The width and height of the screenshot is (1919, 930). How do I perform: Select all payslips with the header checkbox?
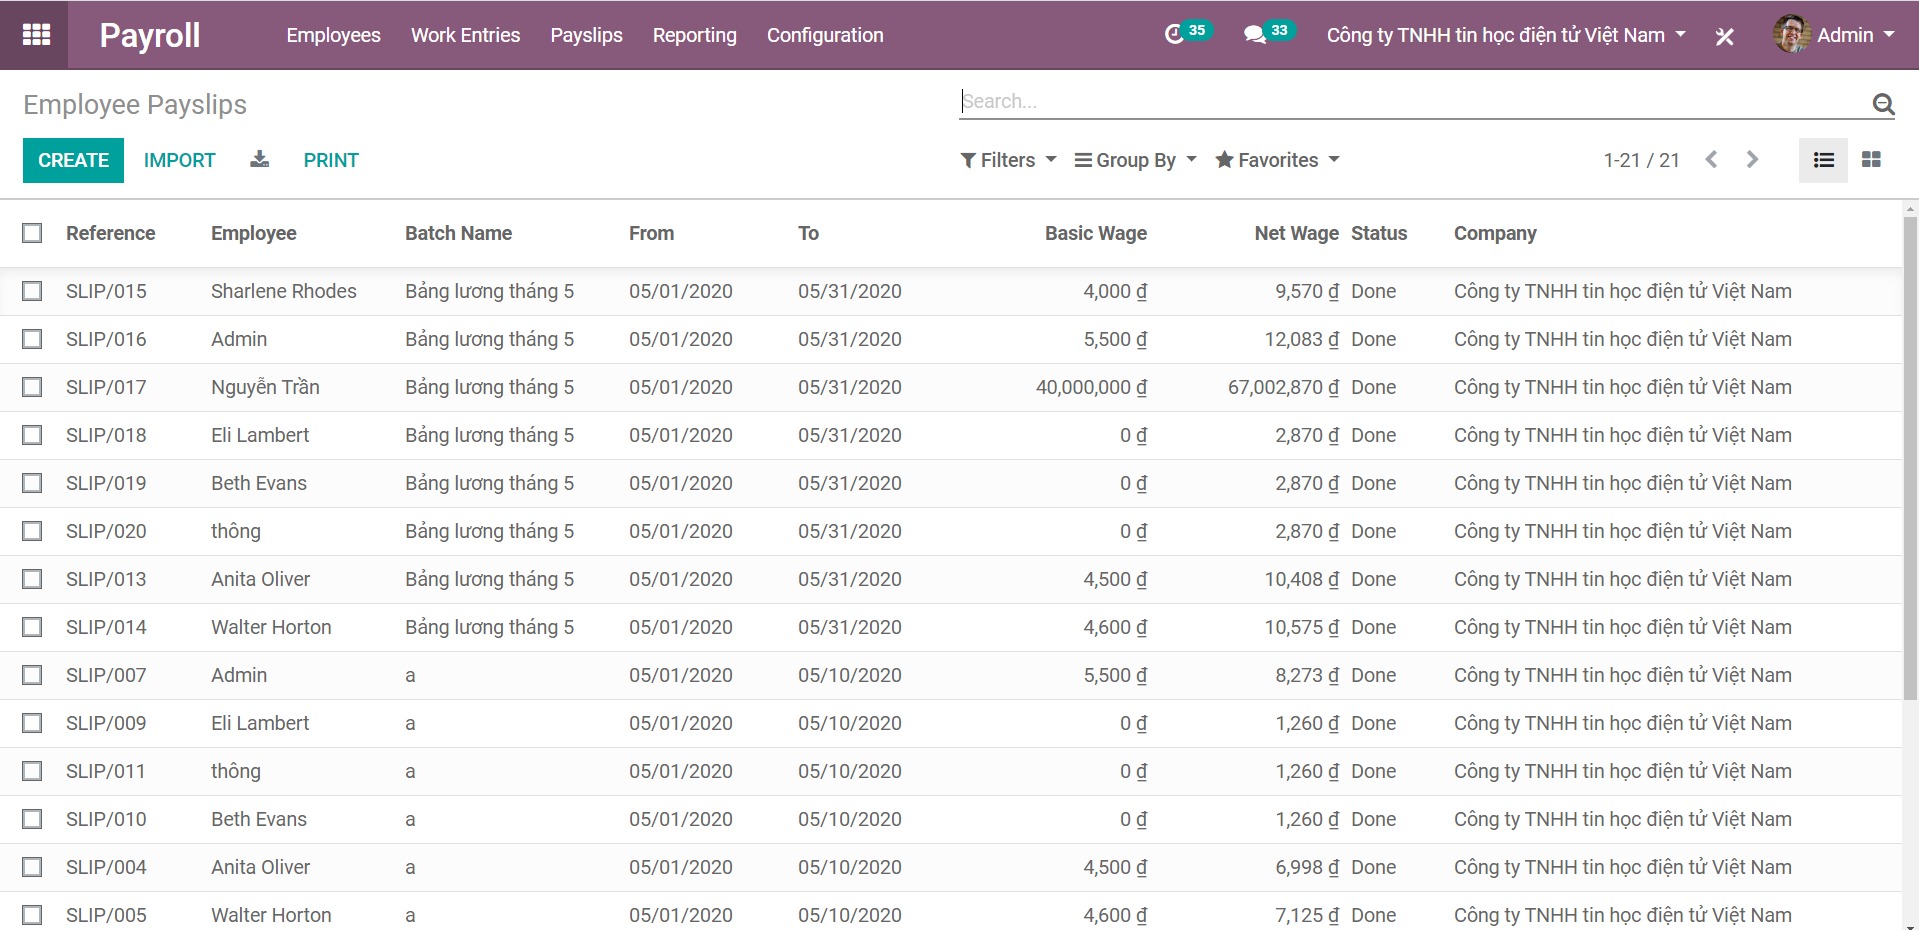pos(32,233)
